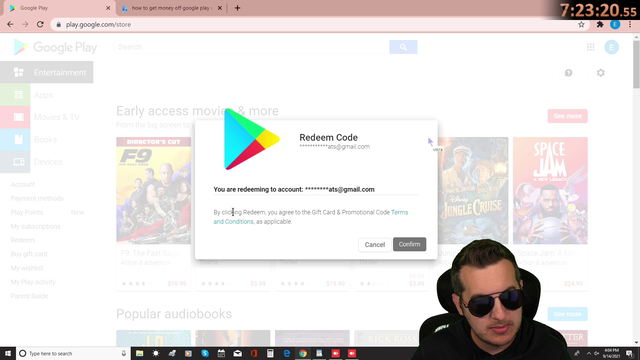Open the Space Jam movie poster

tap(550, 190)
